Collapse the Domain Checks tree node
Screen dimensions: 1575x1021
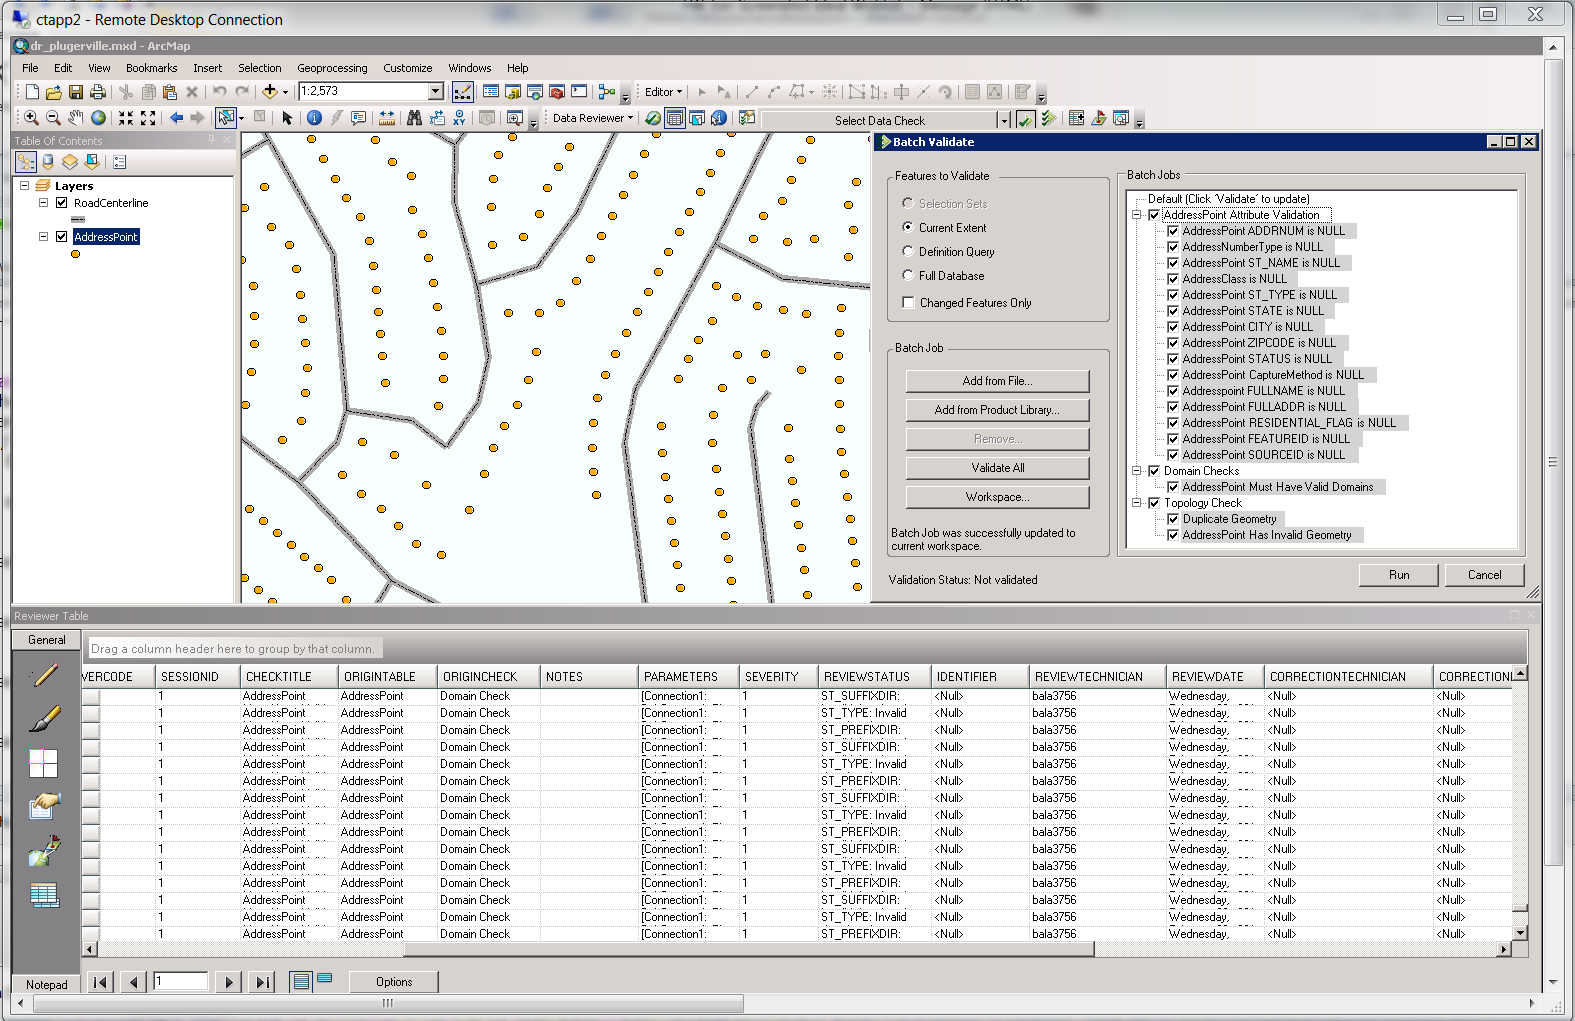(1137, 471)
